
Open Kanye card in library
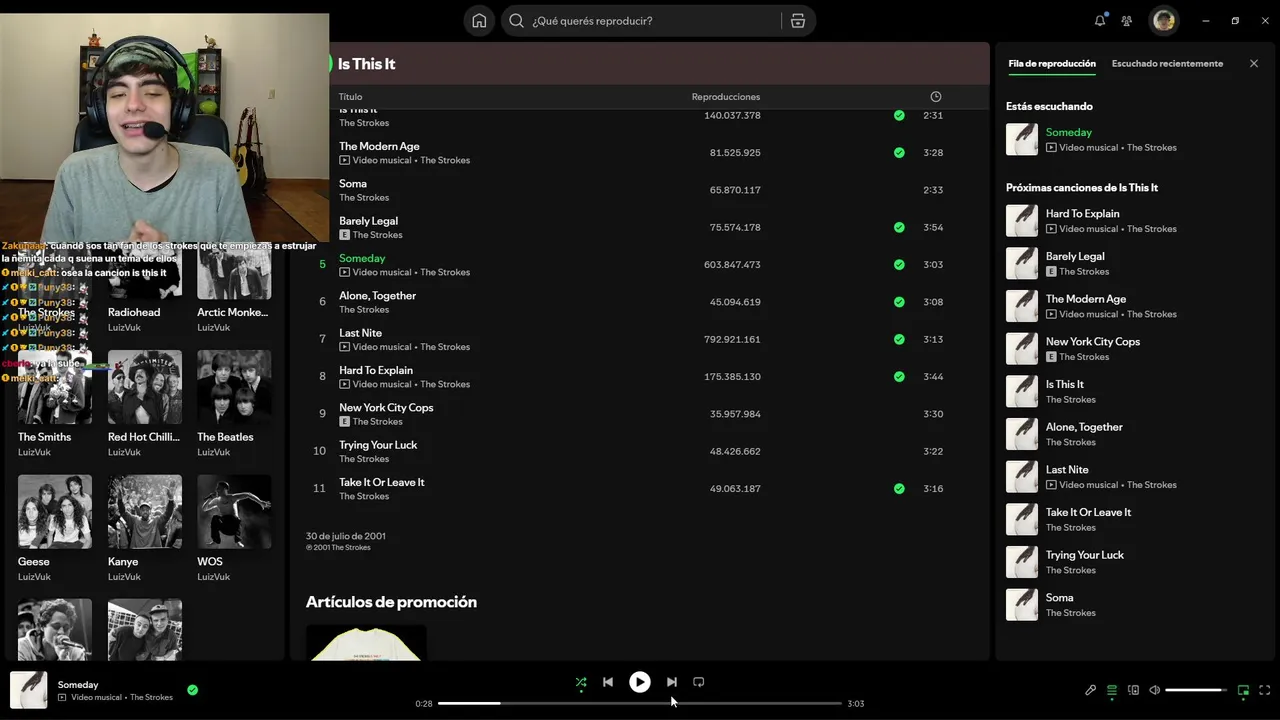(x=145, y=528)
